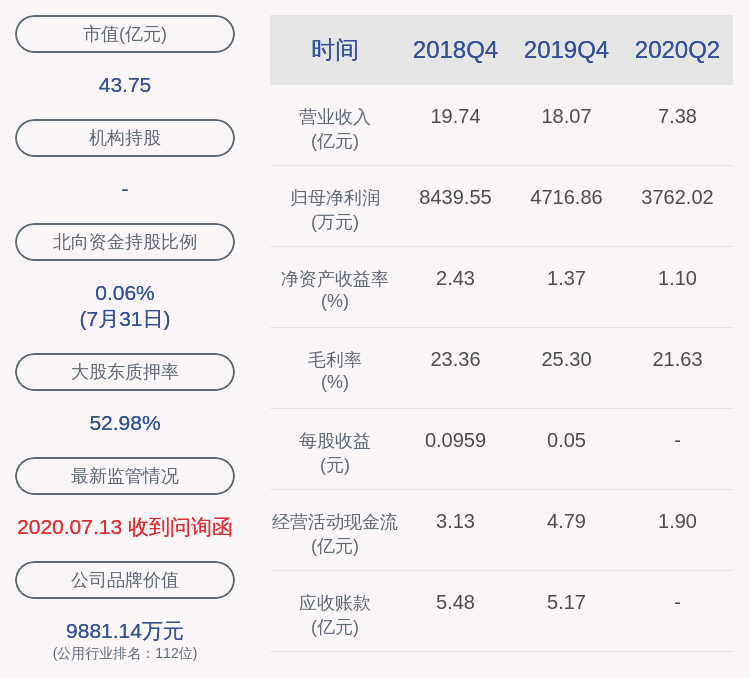Click the 归母净利润(万元) row label
The image size is (750, 678).
tap(335, 210)
